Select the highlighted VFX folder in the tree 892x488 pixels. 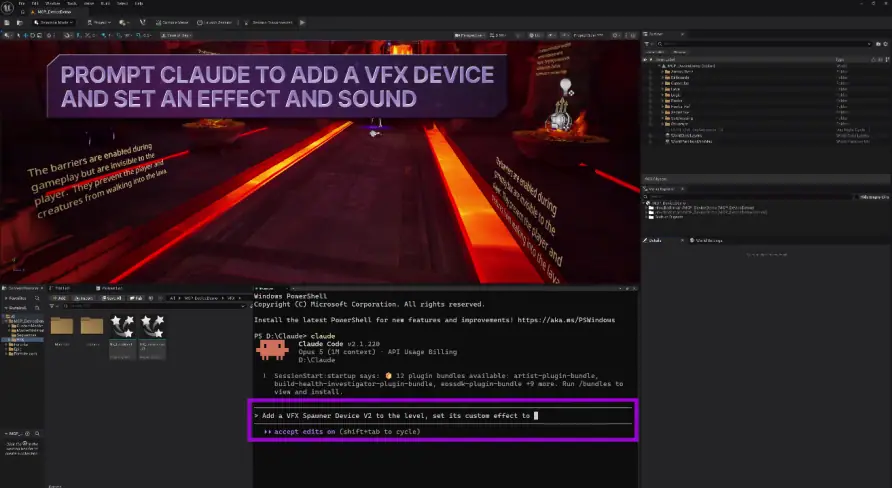click(22, 340)
